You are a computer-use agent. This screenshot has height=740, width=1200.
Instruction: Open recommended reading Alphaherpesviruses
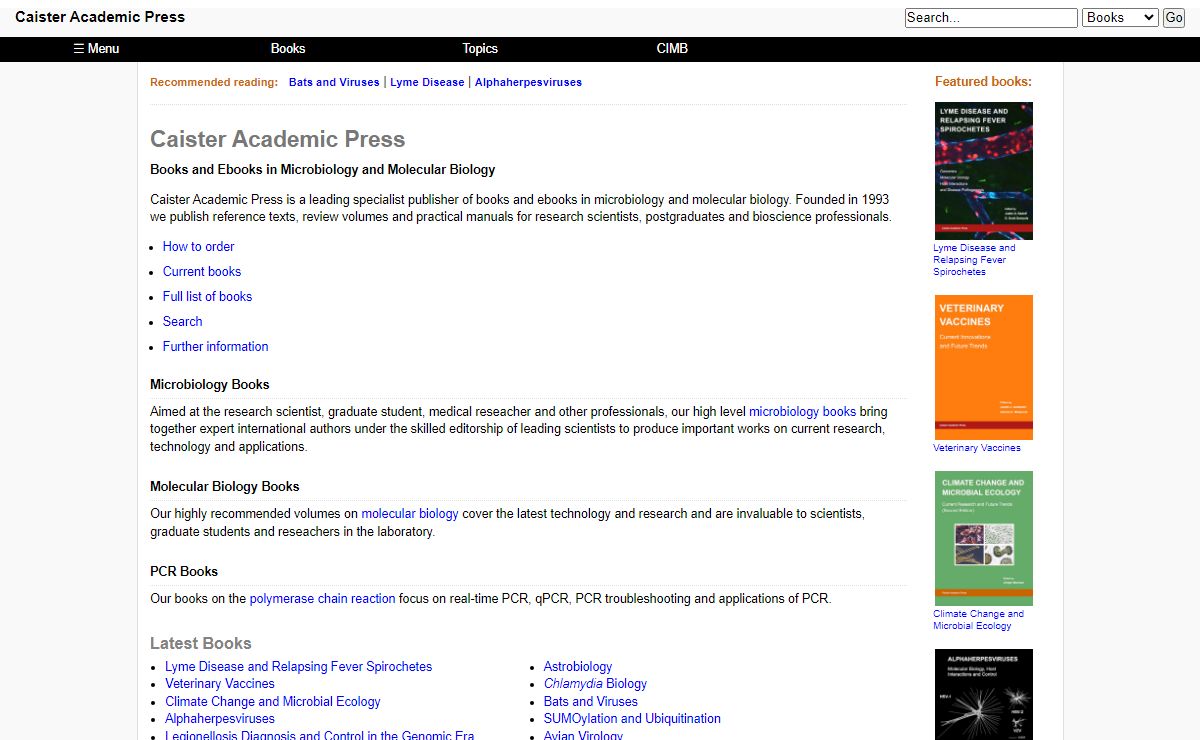click(x=528, y=82)
